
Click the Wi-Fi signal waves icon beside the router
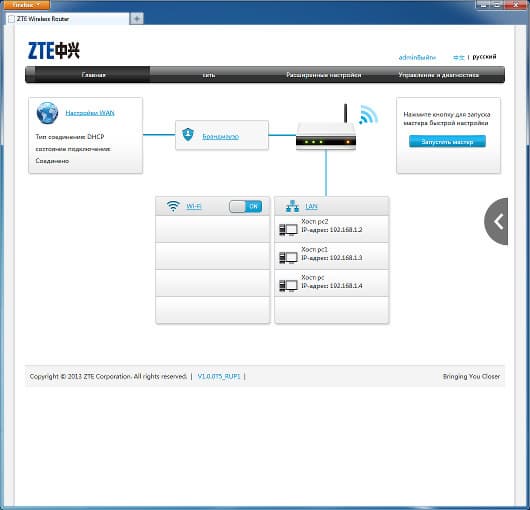coord(368,115)
